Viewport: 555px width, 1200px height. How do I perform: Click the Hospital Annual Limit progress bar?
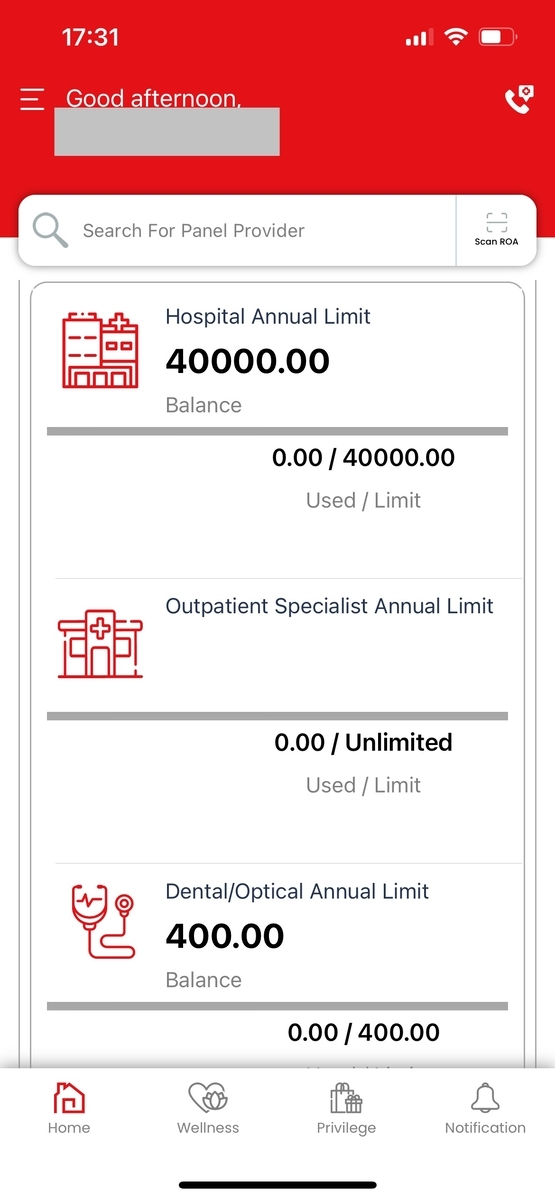pyautogui.click(x=277, y=431)
